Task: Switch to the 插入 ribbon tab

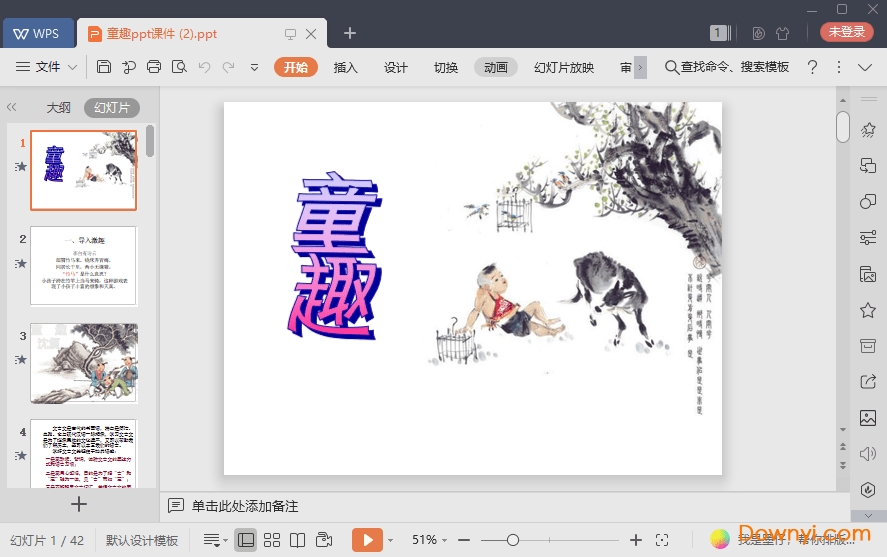Action: [346, 67]
